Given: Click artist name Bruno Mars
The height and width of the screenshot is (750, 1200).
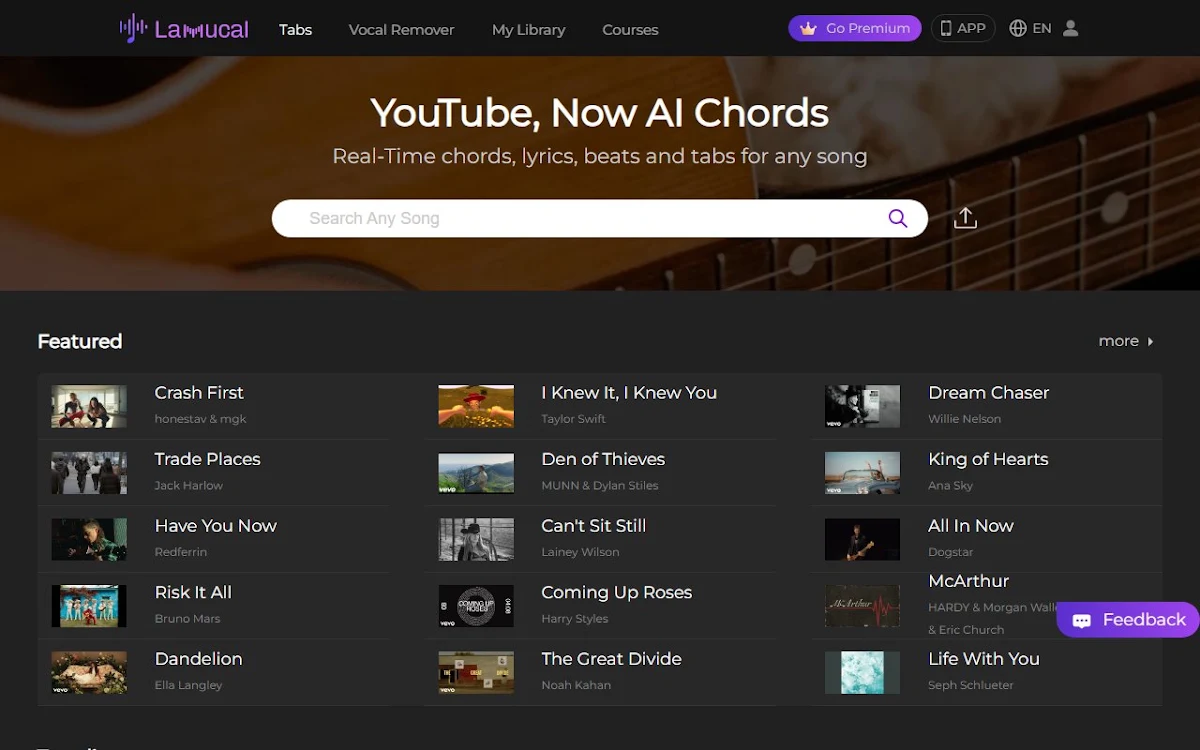Looking at the screenshot, I should pos(187,619).
